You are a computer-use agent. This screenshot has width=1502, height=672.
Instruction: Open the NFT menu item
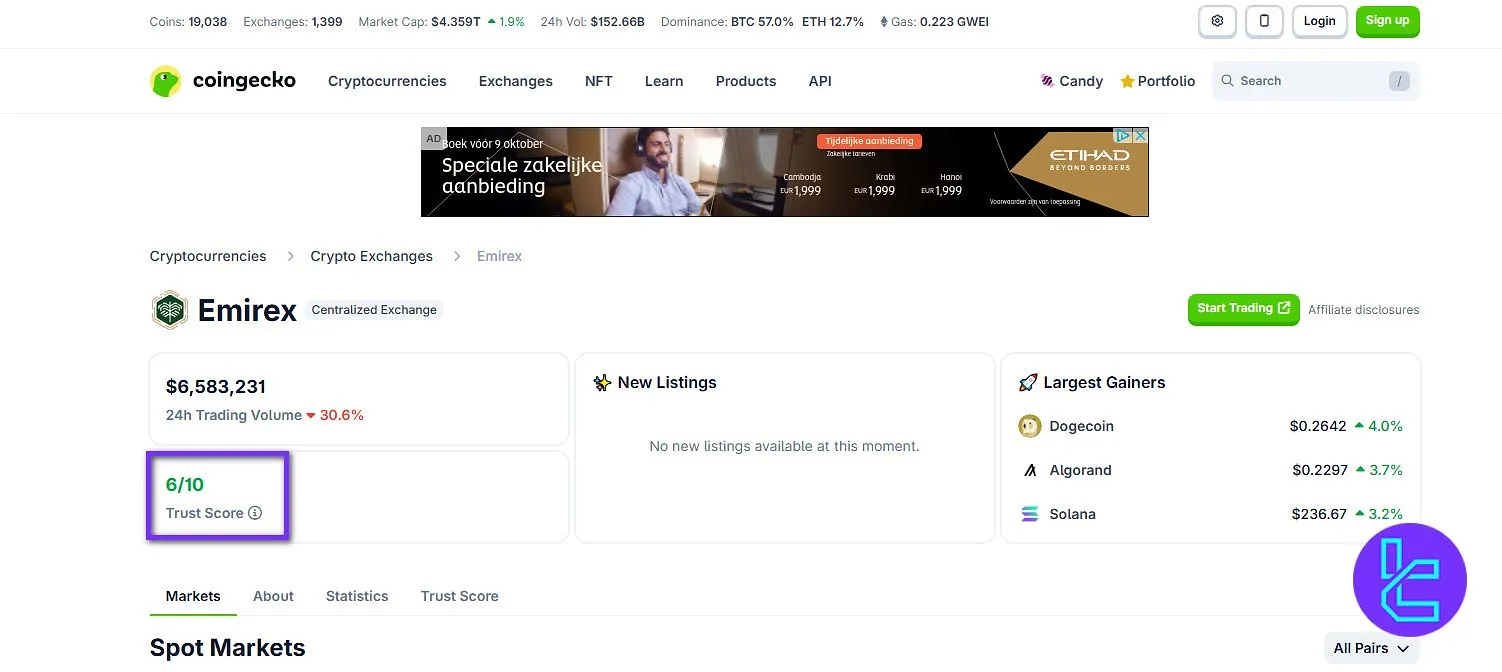click(598, 81)
